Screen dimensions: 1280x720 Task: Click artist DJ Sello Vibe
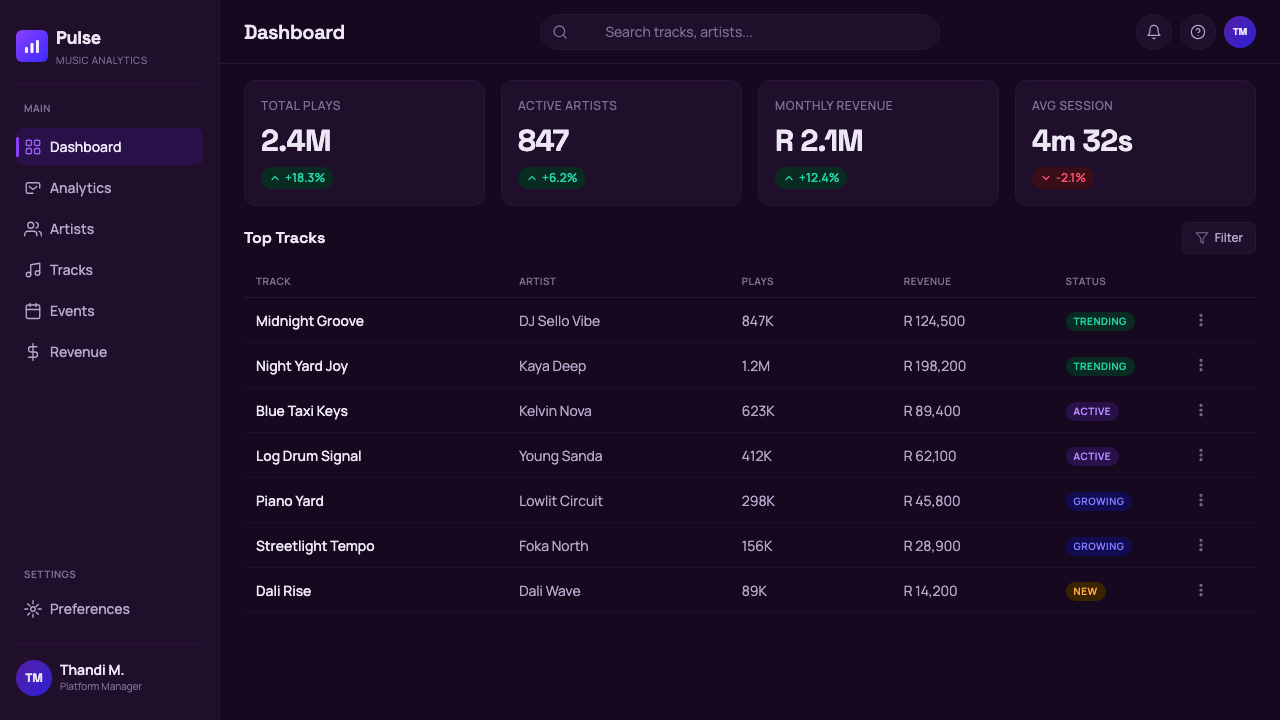point(559,321)
